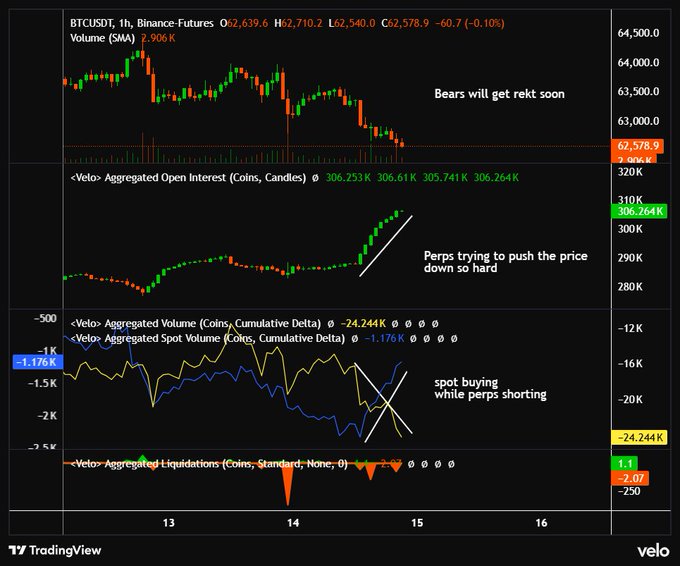Click the yellow -24.244K legend value
The height and width of the screenshot is (566, 680).
click(x=363, y=324)
